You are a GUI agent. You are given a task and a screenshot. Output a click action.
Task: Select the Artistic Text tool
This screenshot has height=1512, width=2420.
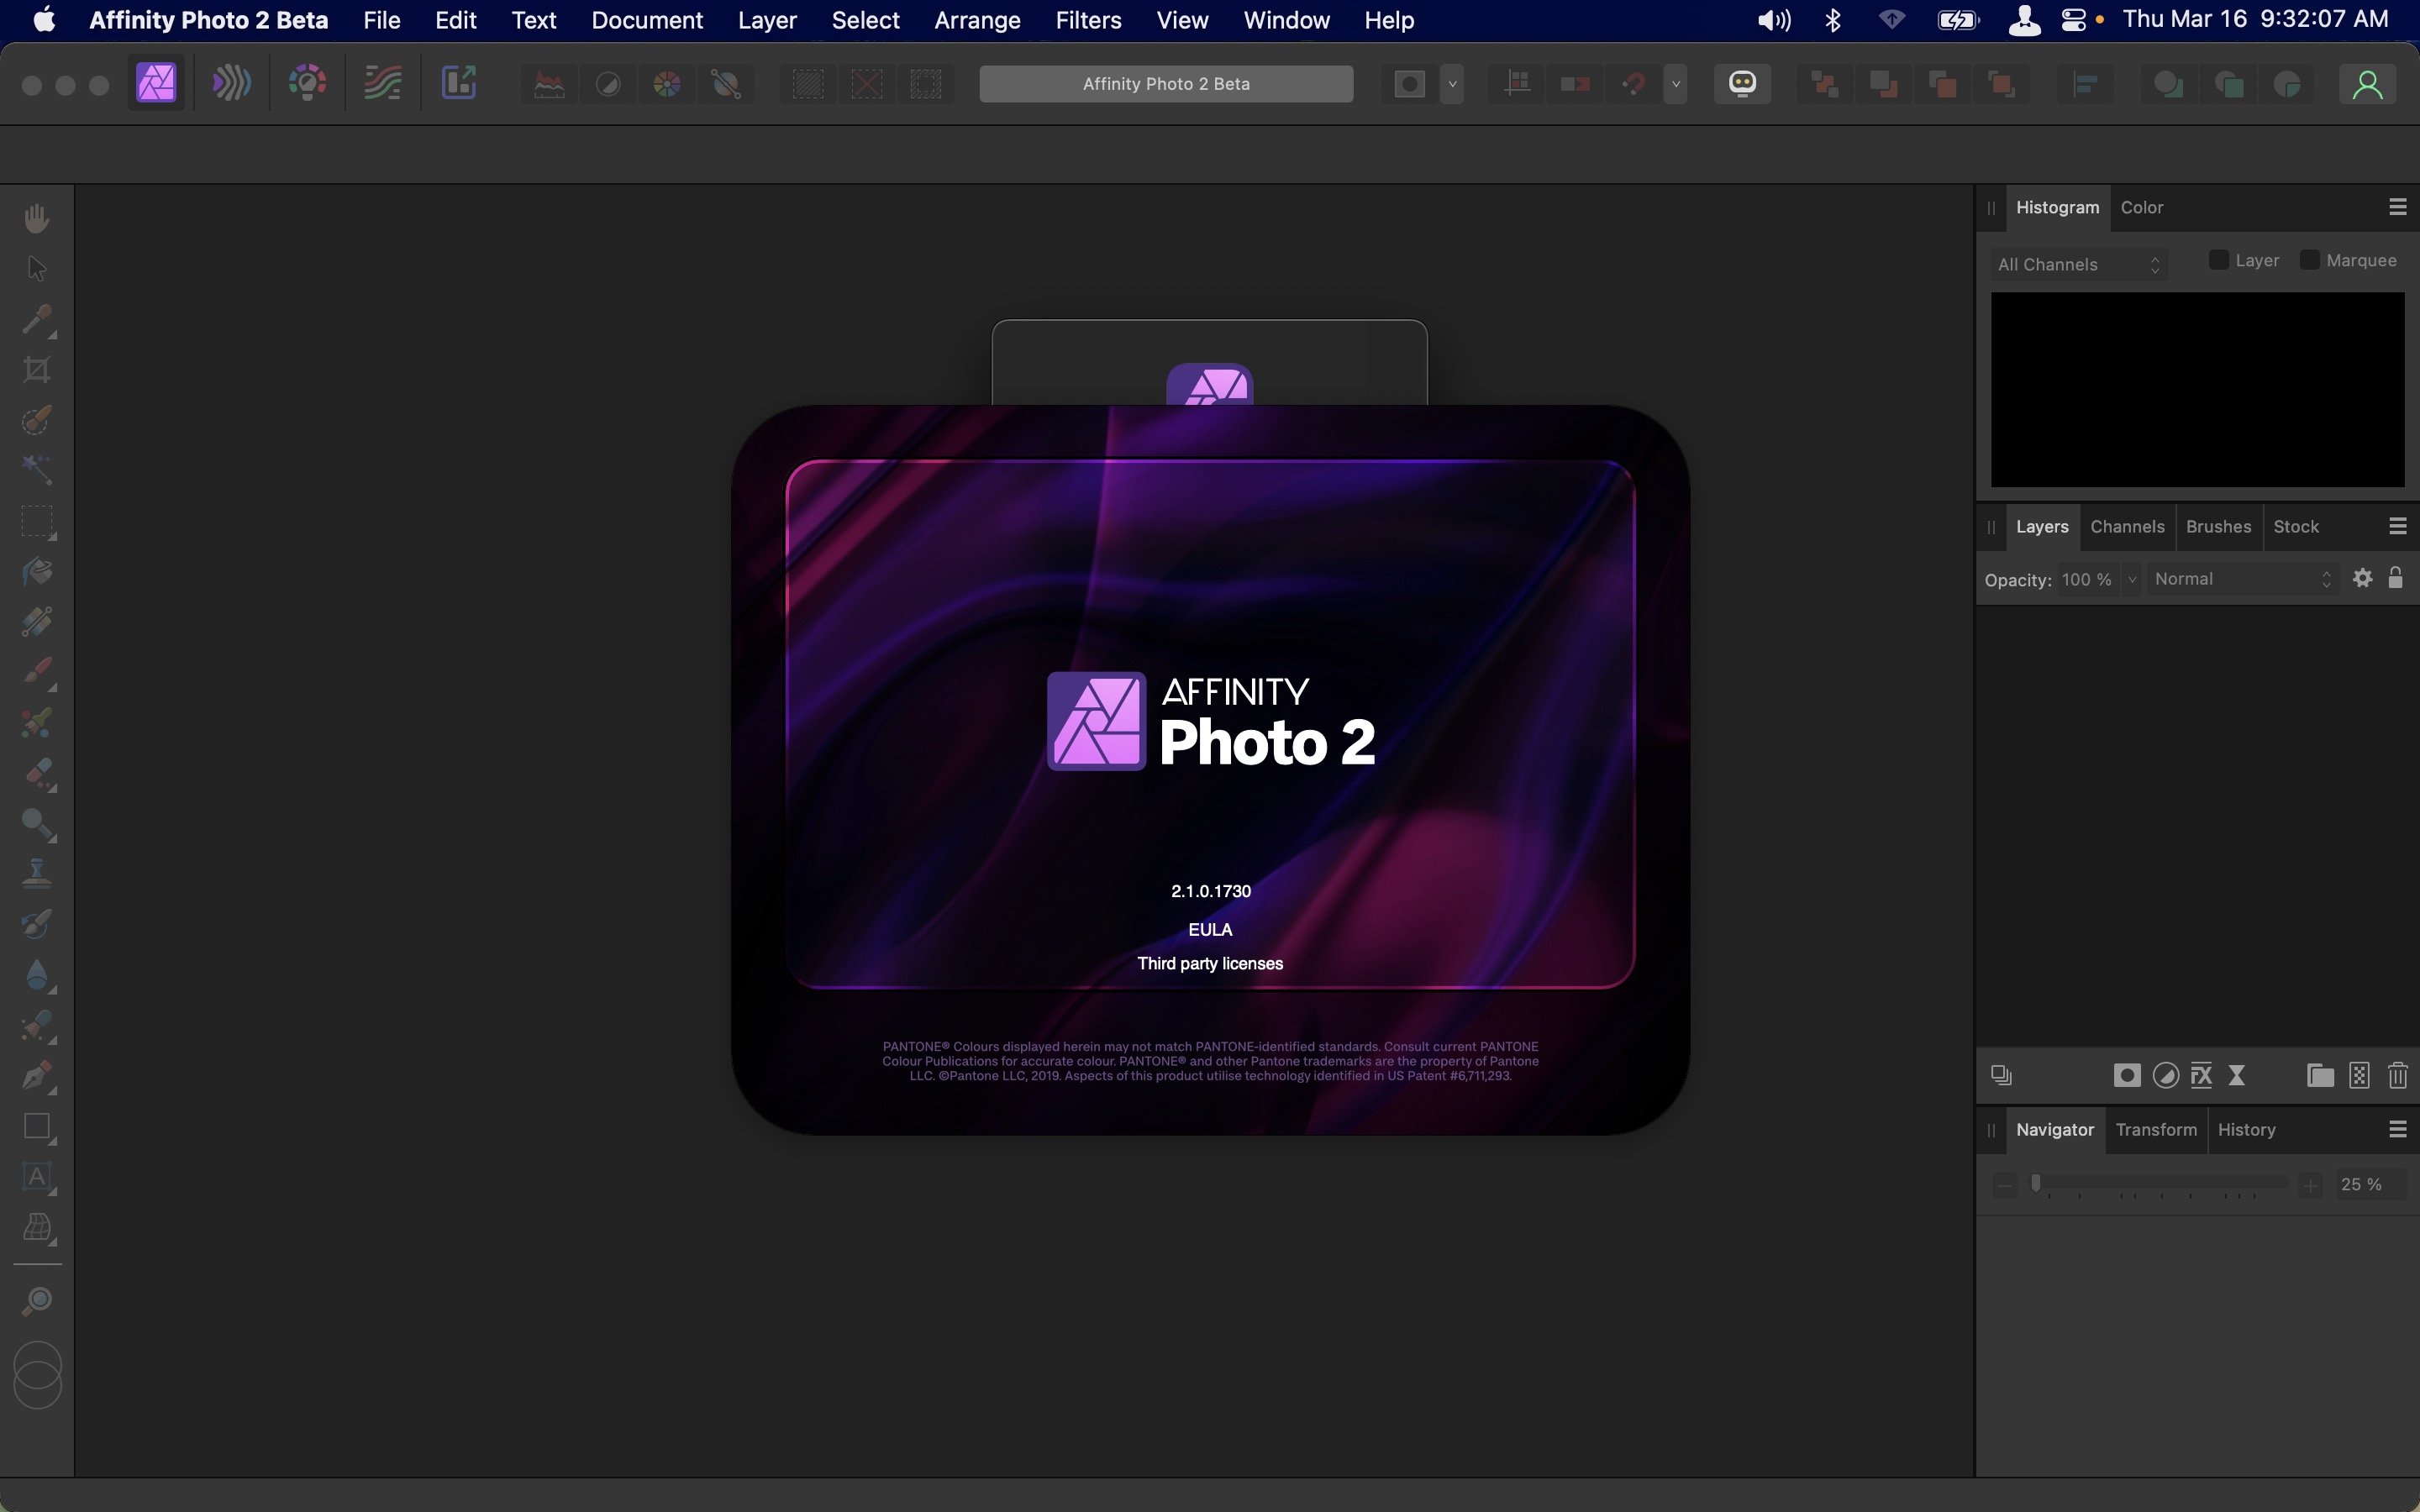[37, 1177]
